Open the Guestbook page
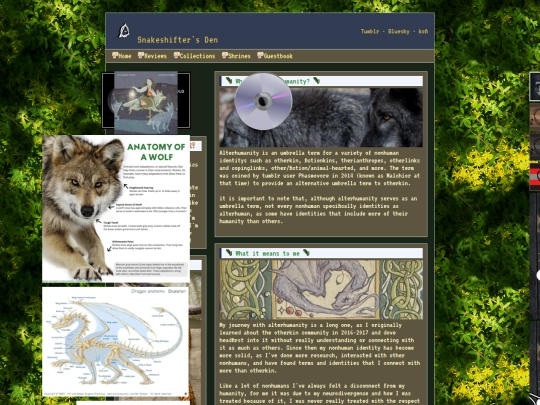 point(275,55)
